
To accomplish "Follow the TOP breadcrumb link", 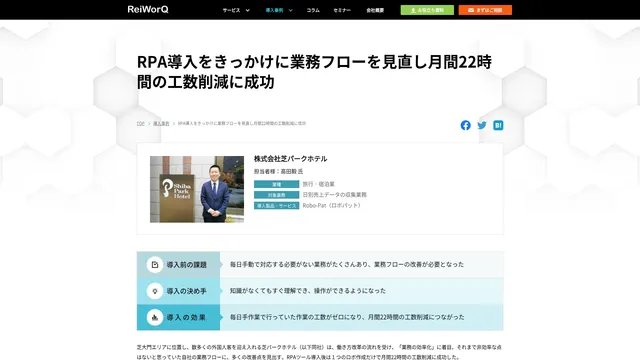I will click(x=140, y=123).
